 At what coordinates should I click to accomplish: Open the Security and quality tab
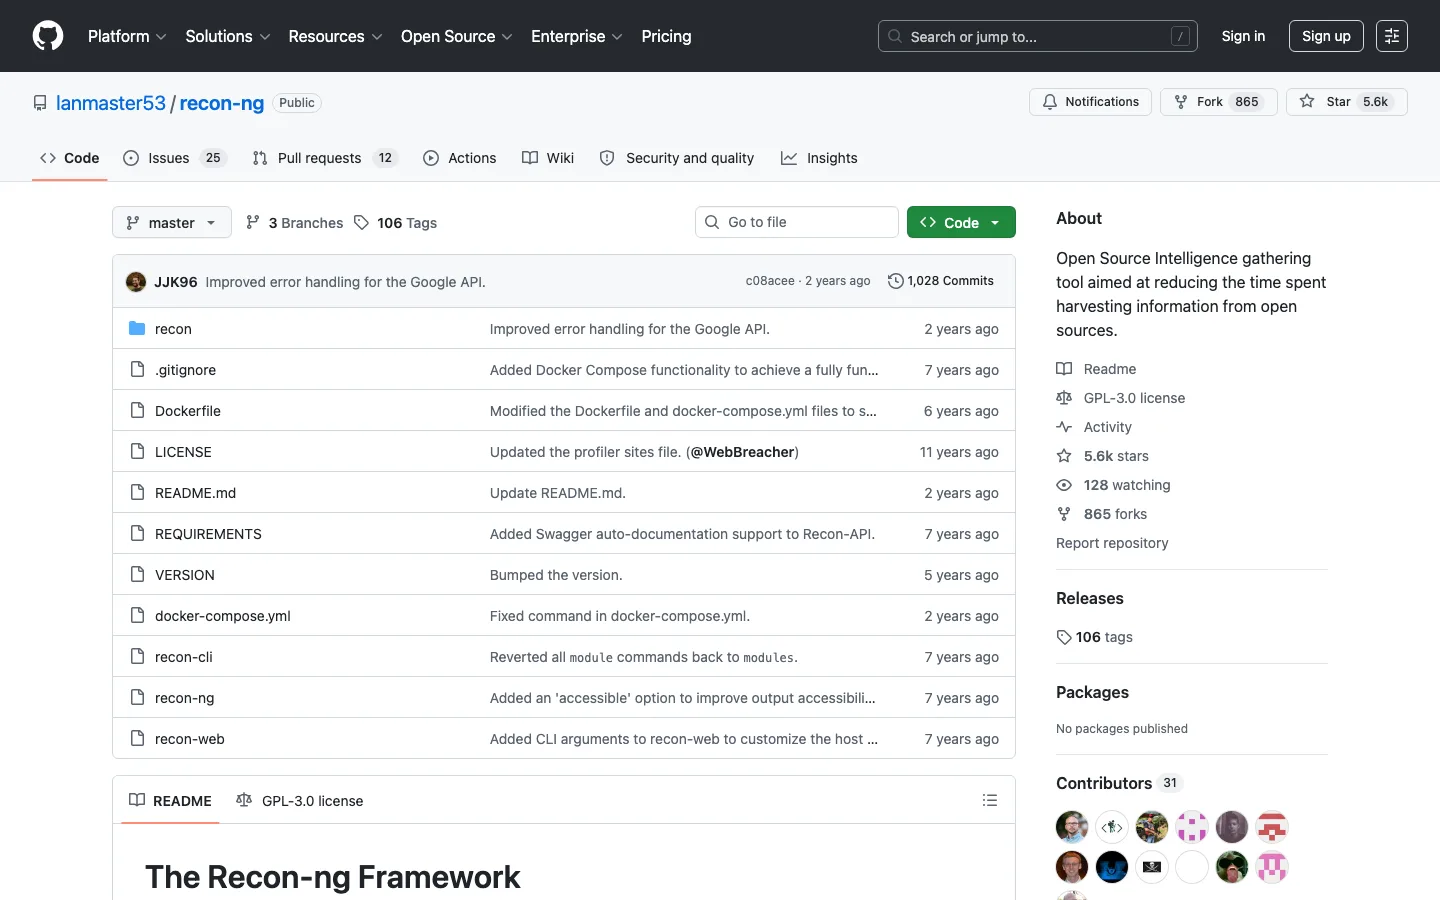[x=676, y=158]
